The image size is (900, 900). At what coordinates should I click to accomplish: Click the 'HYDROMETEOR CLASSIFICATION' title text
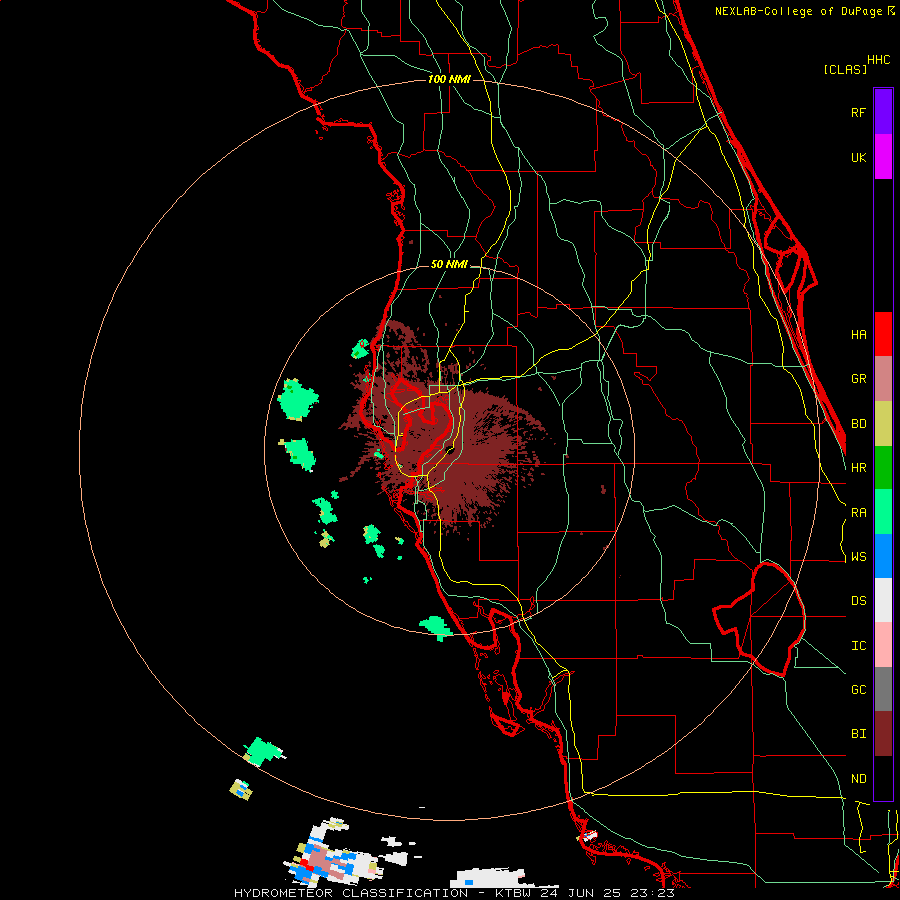pyautogui.click(x=351, y=893)
